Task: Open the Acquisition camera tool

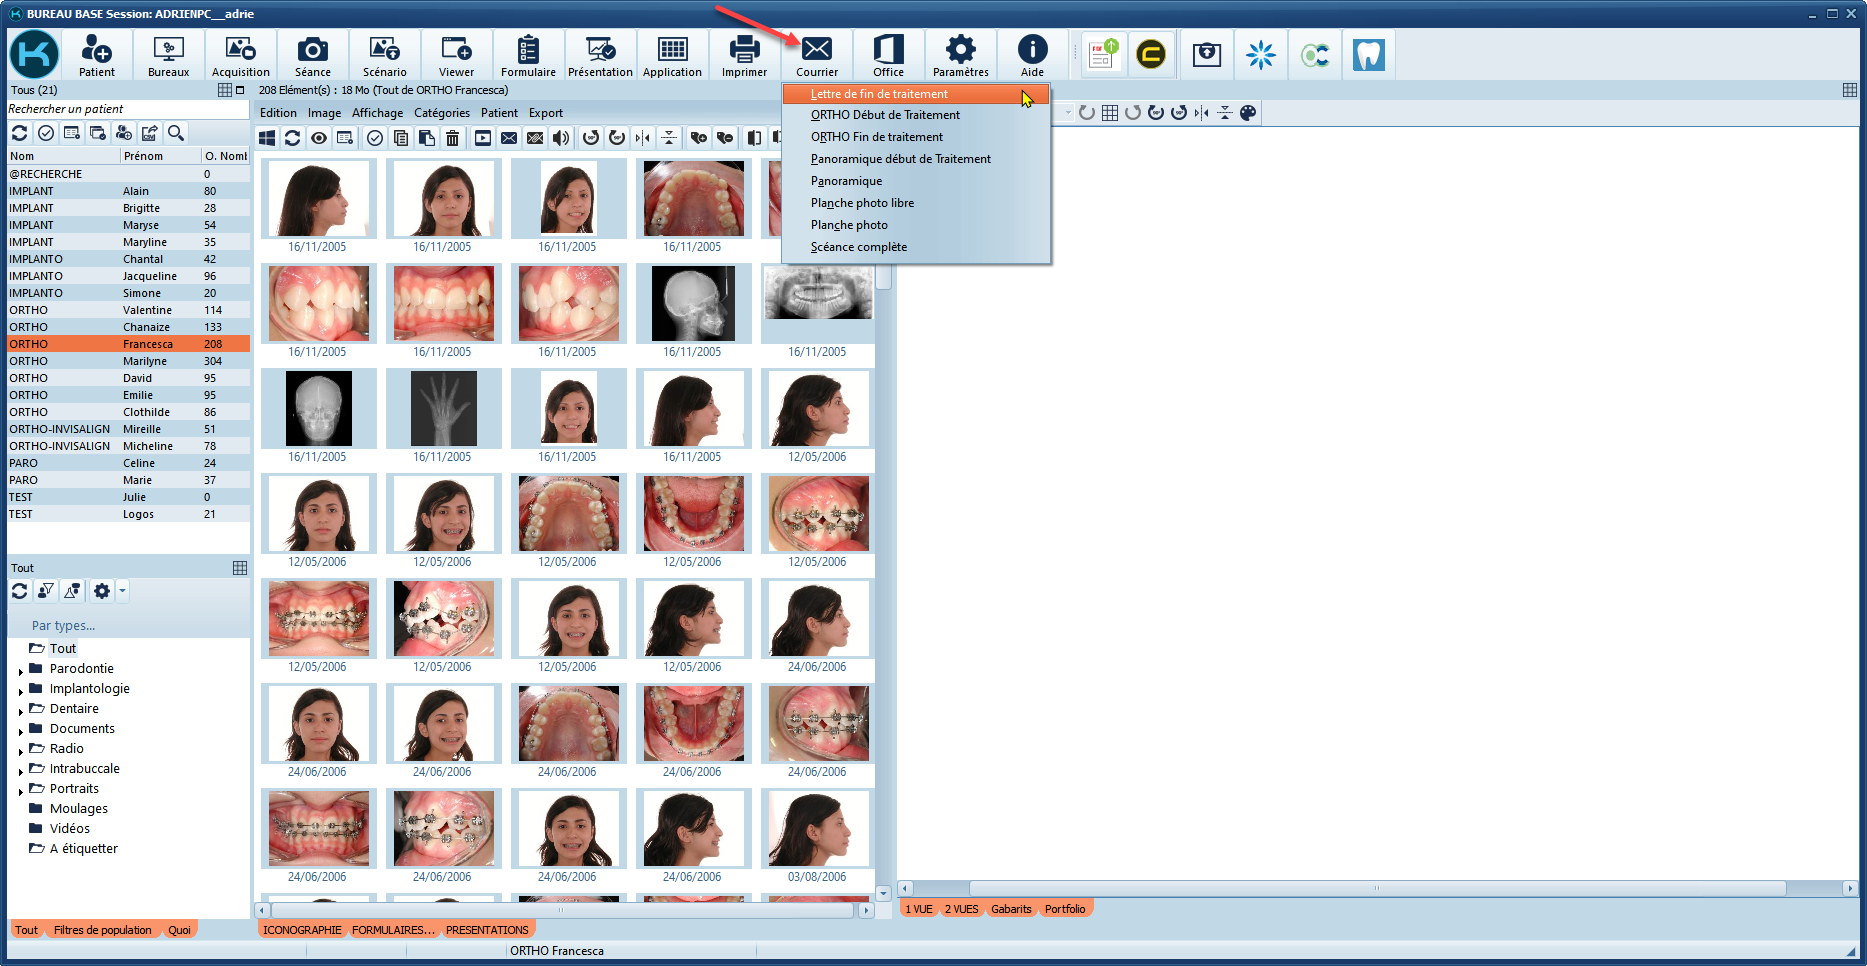Action: [240, 55]
